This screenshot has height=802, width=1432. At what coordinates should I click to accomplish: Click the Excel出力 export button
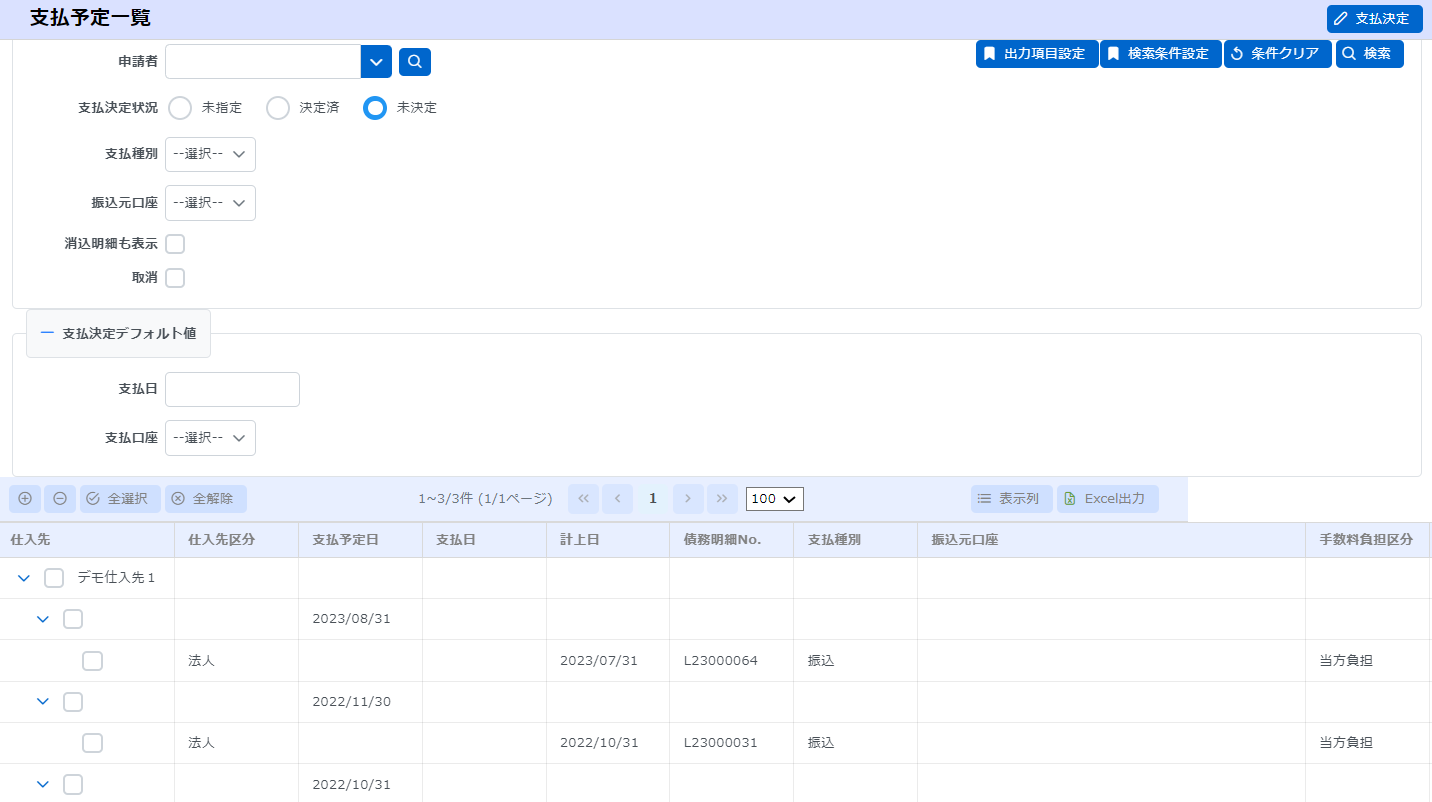pyautogui.click(x=1107, y=499)
